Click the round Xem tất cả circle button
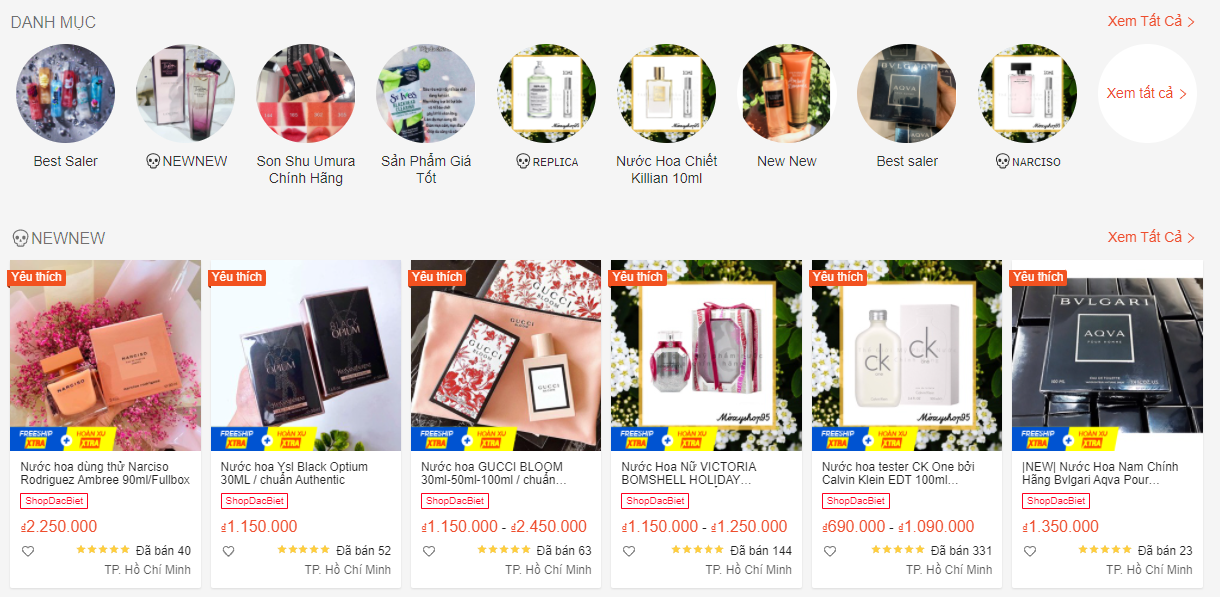 (x=1147, y=93)
